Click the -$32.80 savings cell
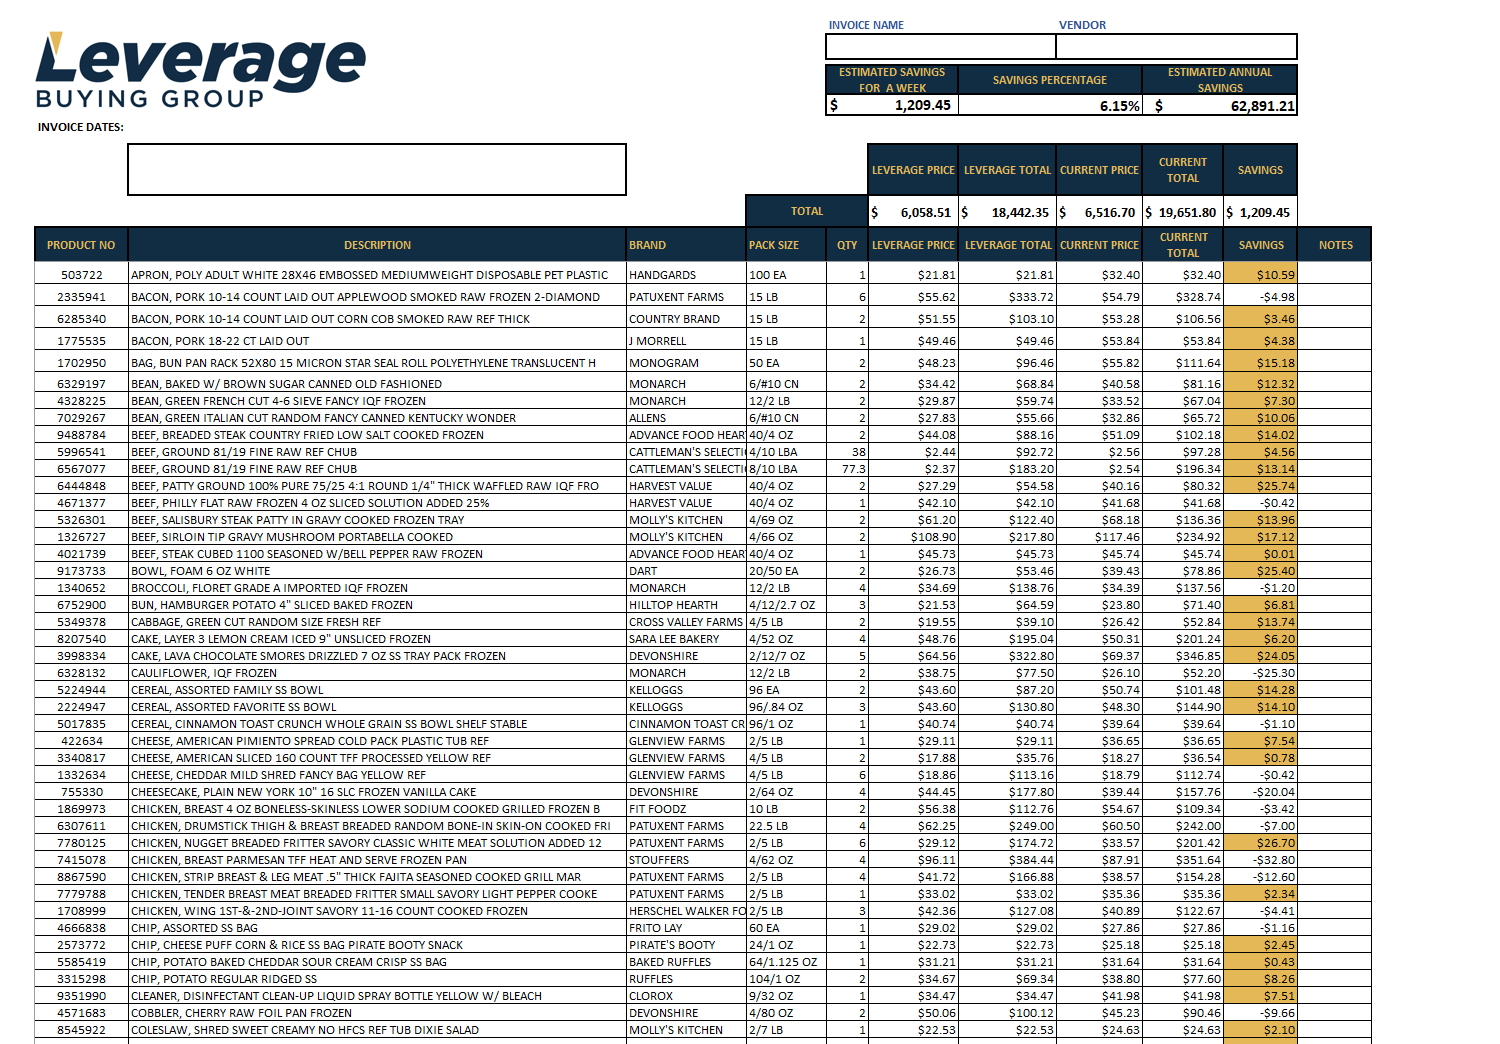Screen dimensions: 1500x1044 pos(1261,860)
